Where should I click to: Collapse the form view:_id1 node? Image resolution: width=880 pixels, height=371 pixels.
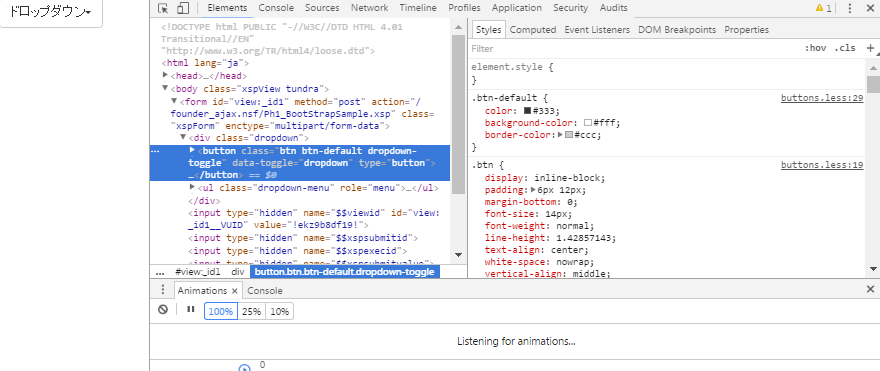174,101
